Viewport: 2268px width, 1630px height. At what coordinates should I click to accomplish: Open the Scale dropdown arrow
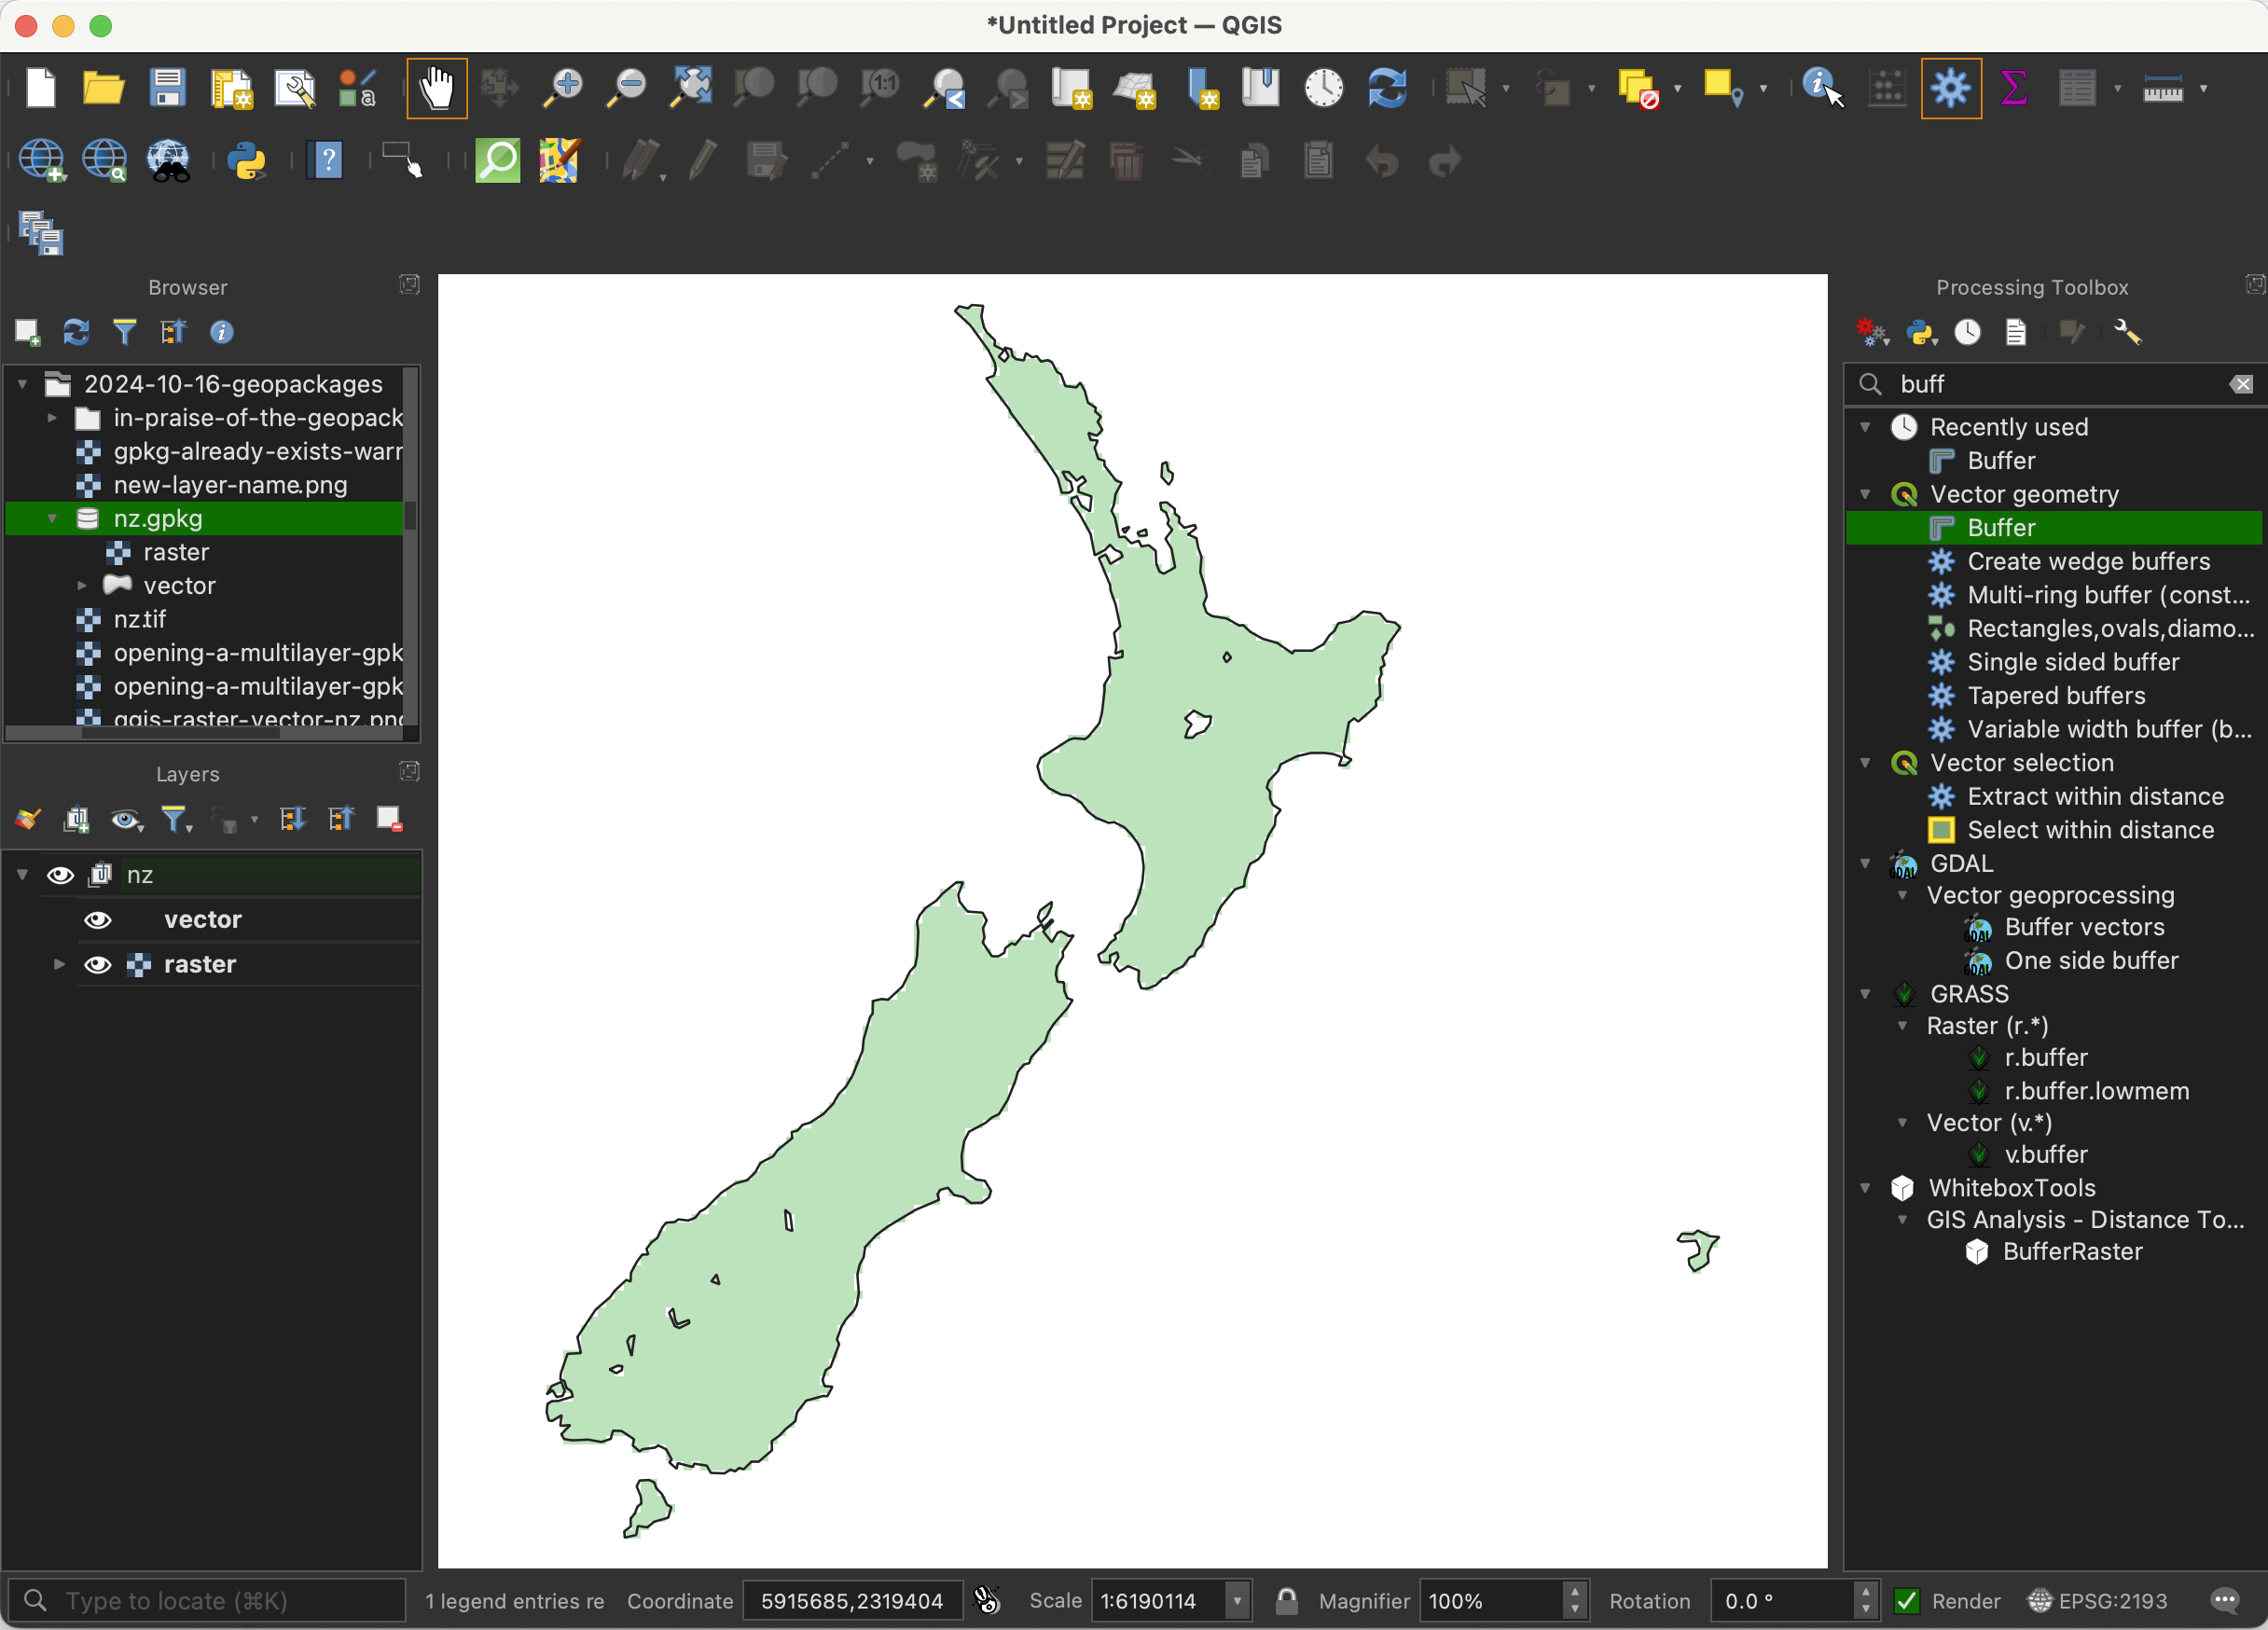coord(1237,1601)
